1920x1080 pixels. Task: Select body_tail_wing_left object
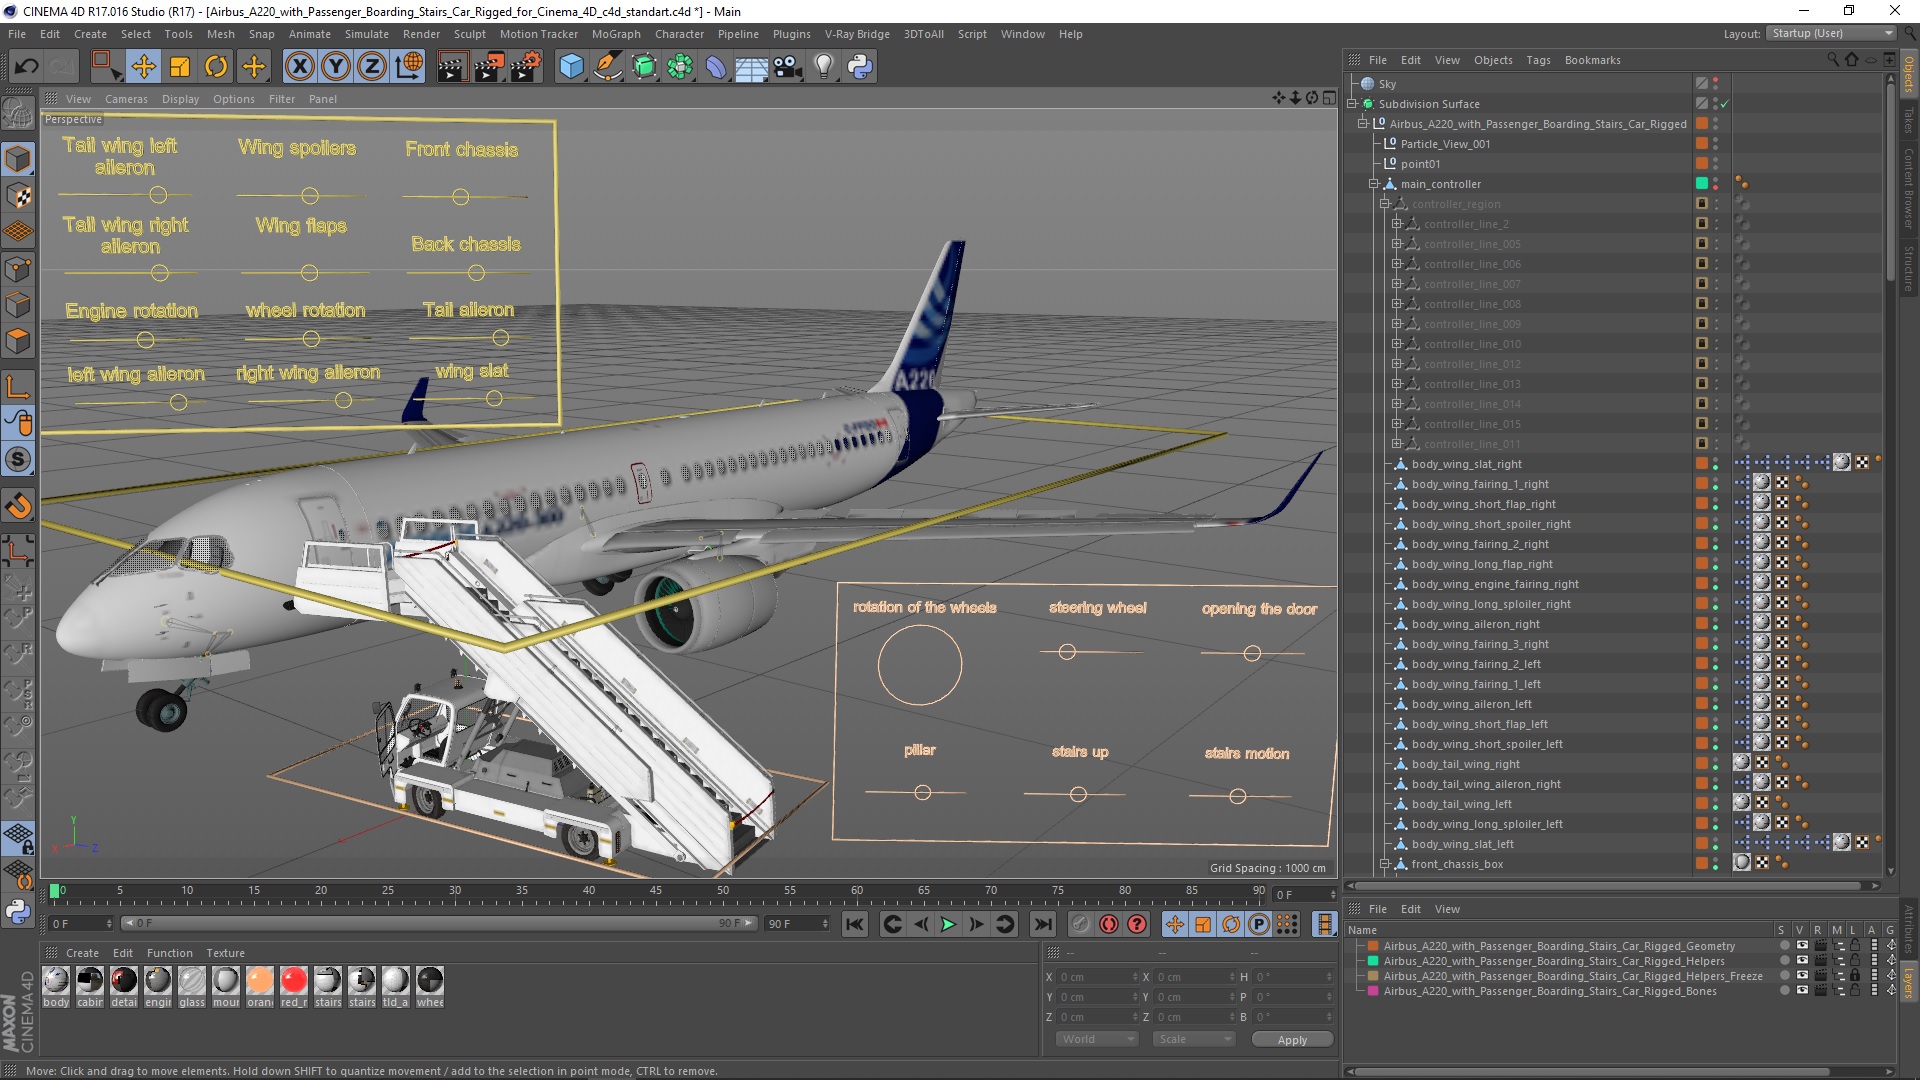tap(1461, 804)
